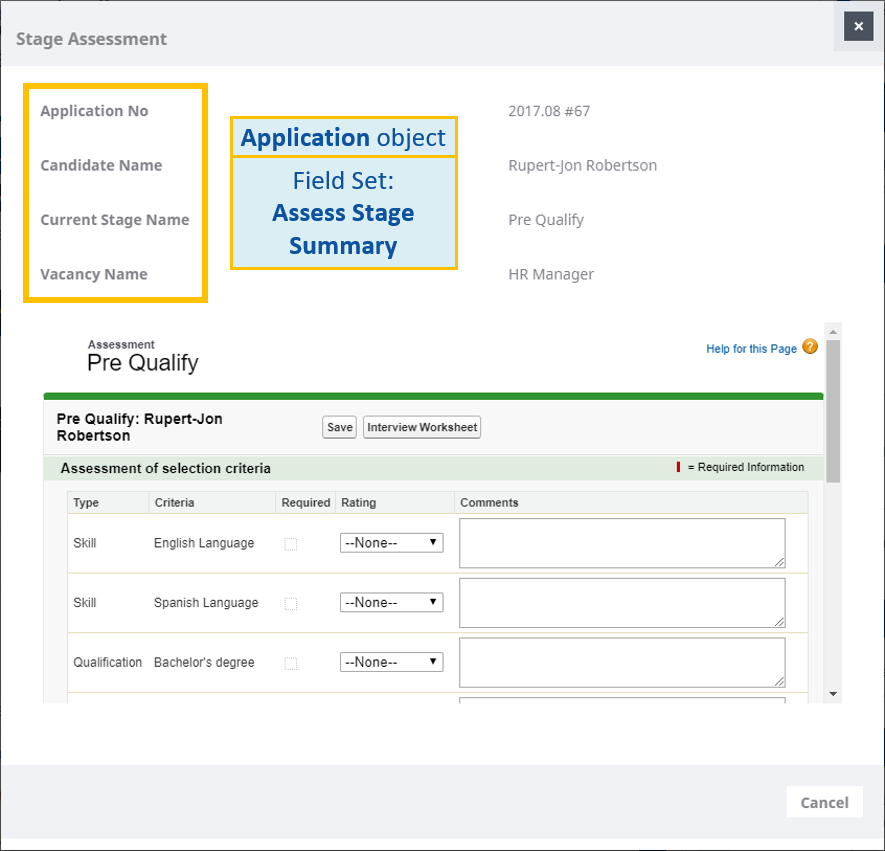The image size is (885, 851).
Task: Toggle Required checkbox for English Language
Action: 291,544
